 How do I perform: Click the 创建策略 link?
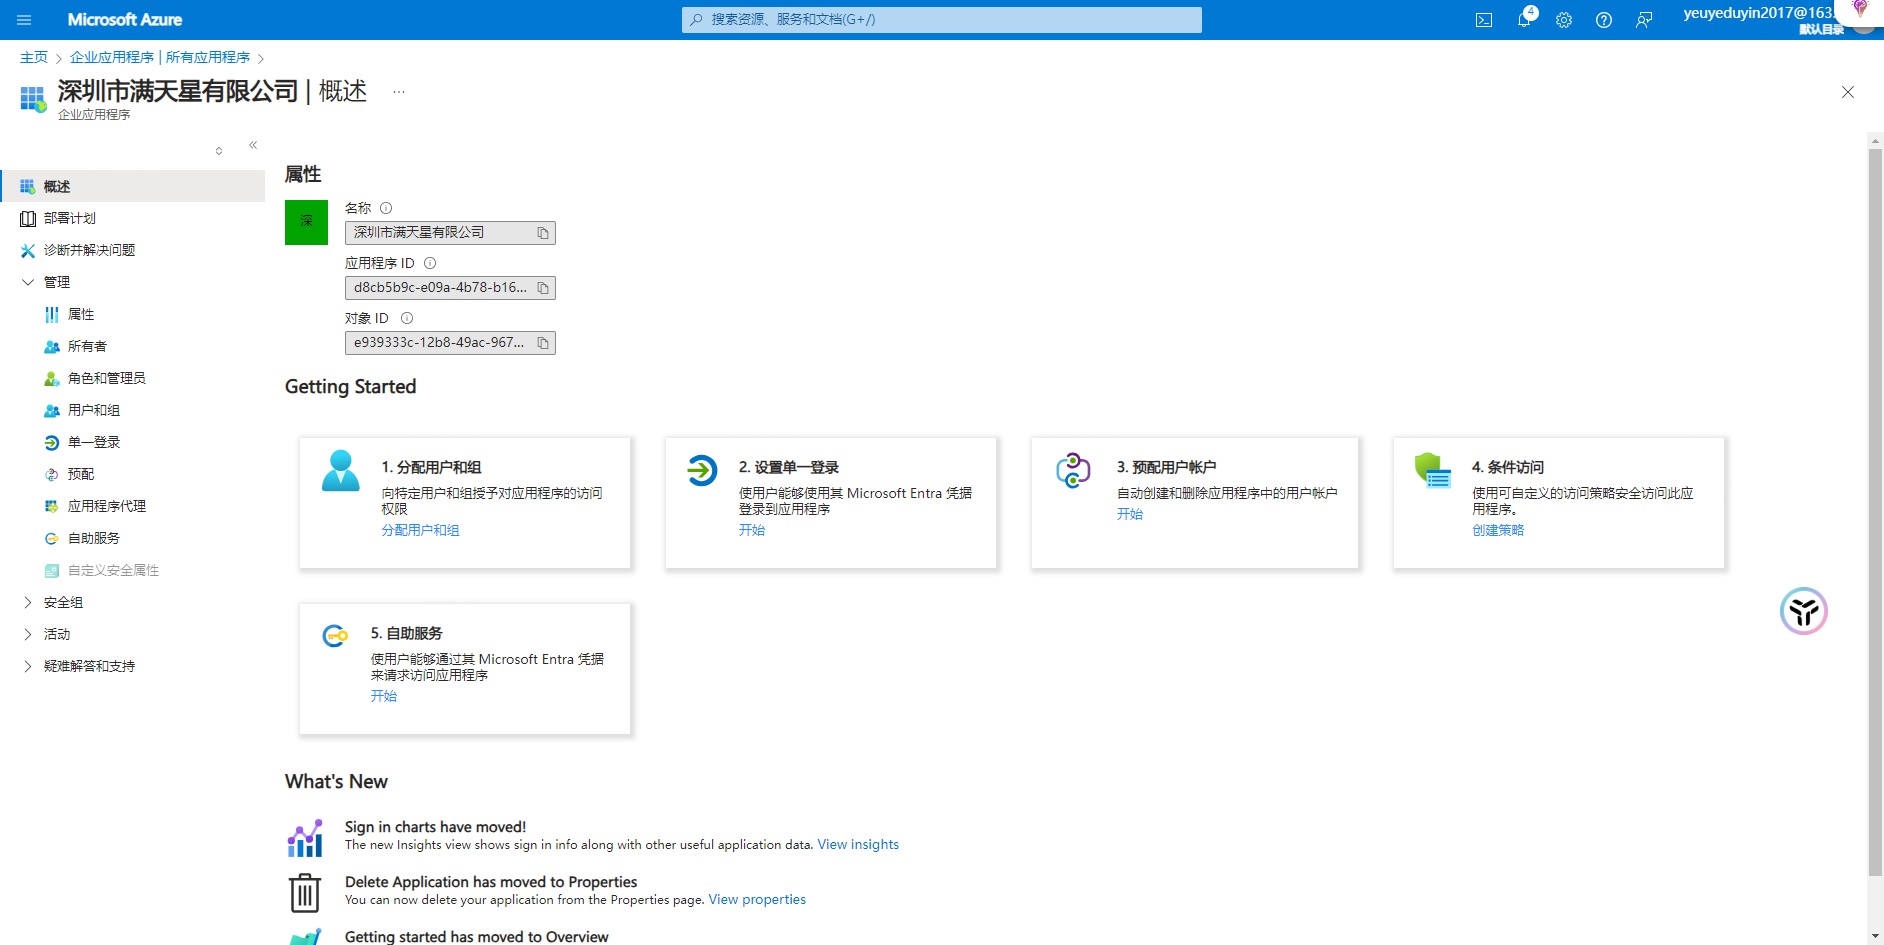coord(1498,530)
